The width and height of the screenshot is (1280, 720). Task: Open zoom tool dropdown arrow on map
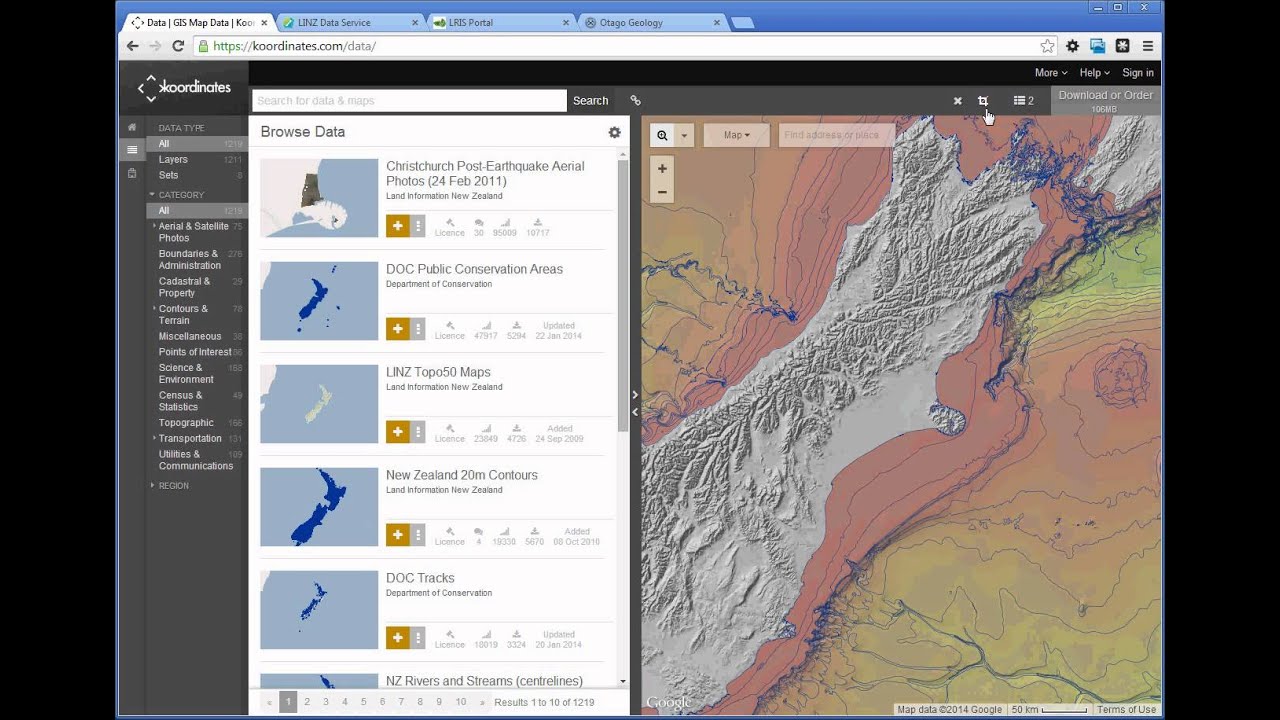(x=684, y=135)
